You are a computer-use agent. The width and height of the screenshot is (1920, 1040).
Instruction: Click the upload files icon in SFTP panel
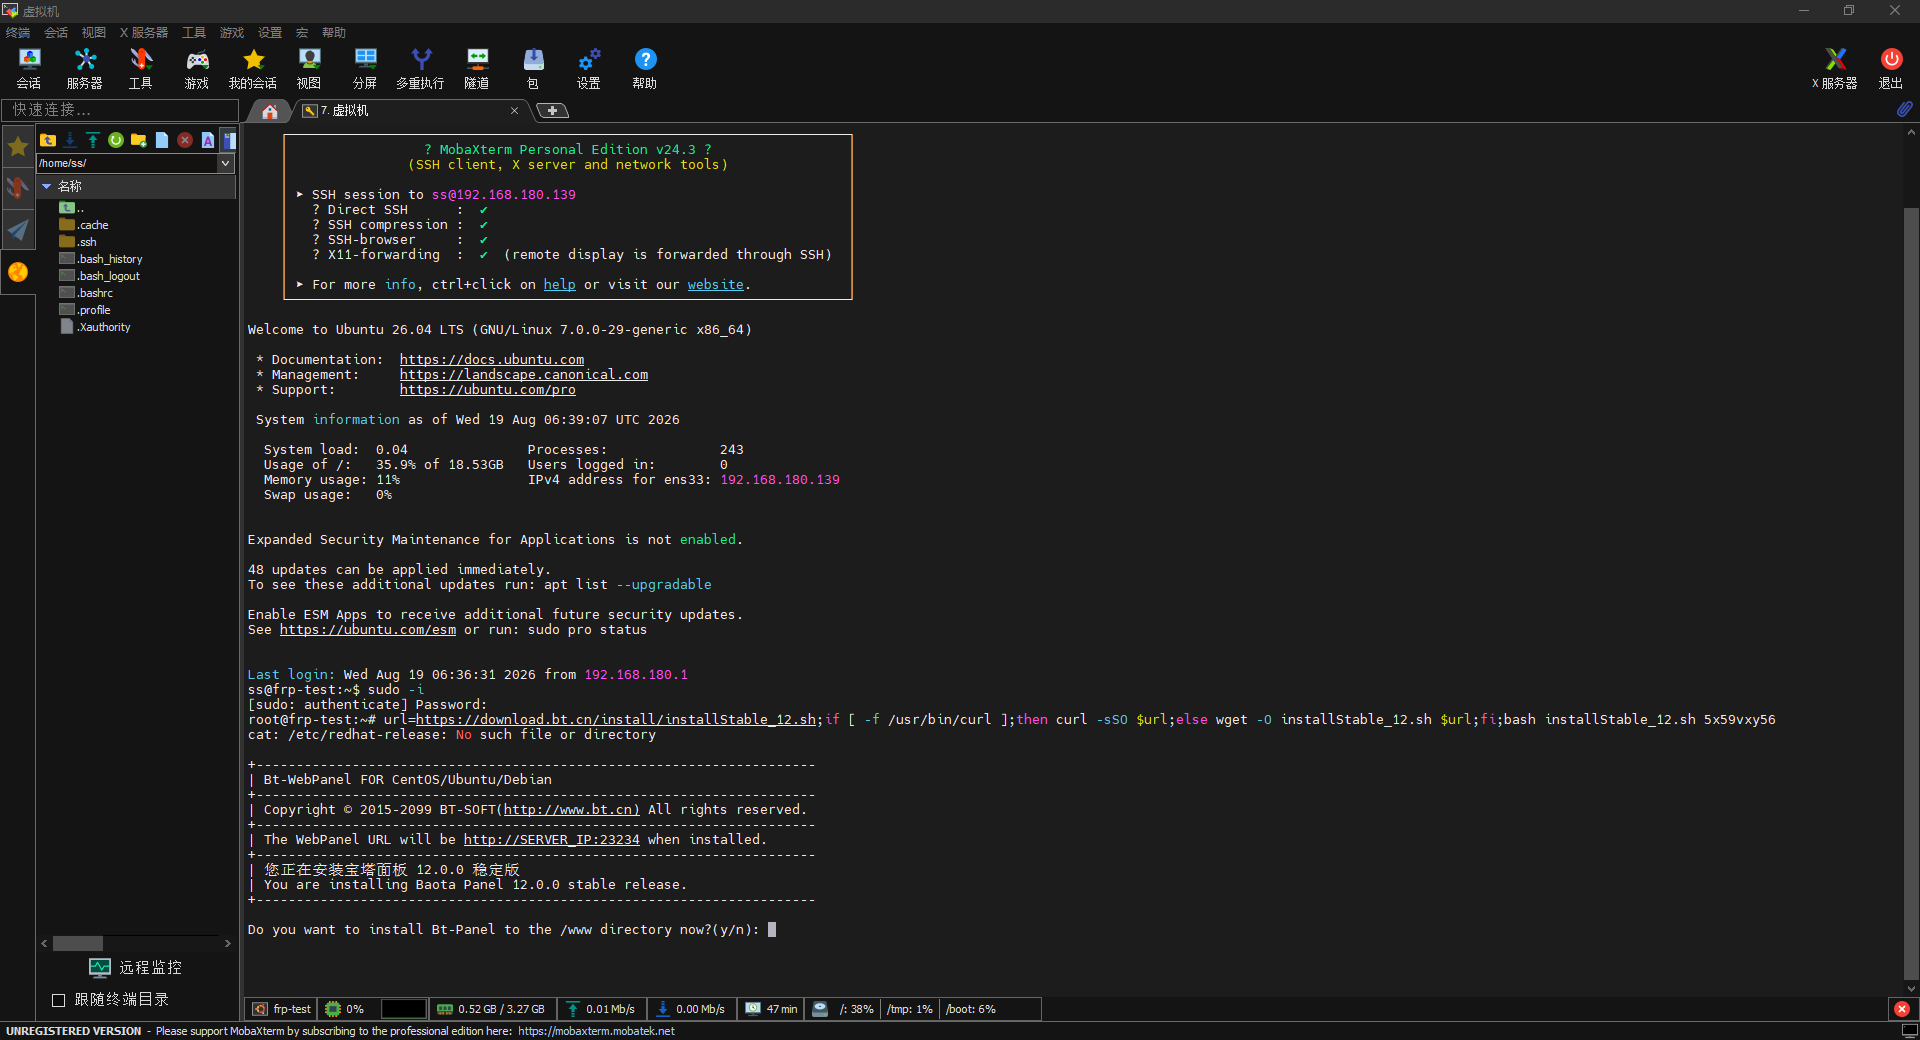click(93, 140)
